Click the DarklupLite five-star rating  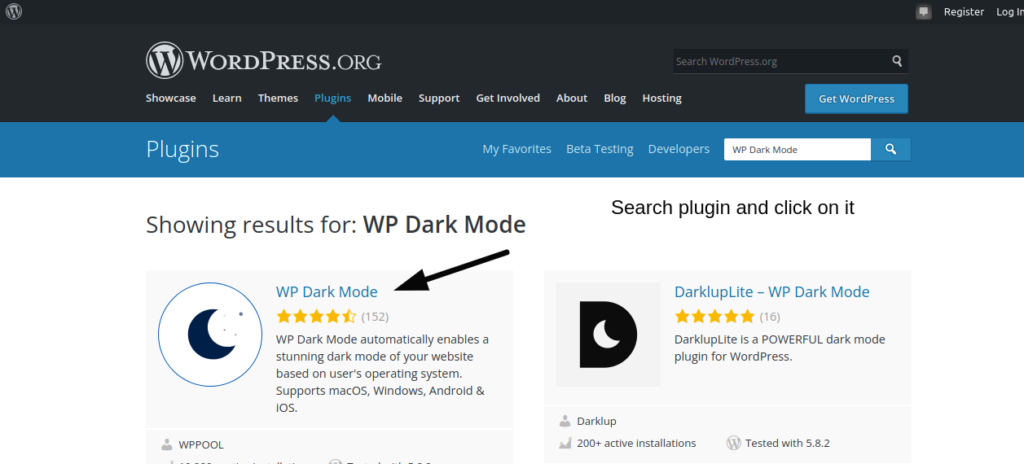tap(715, 317)
